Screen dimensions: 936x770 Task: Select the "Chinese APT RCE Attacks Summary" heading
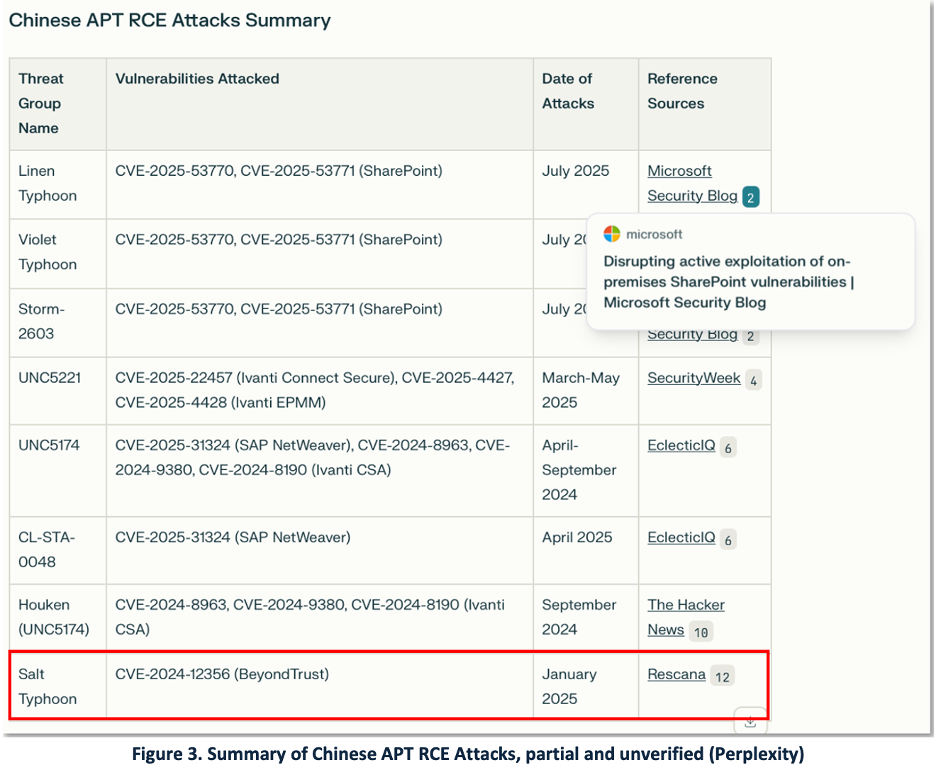tap(170, 20)
